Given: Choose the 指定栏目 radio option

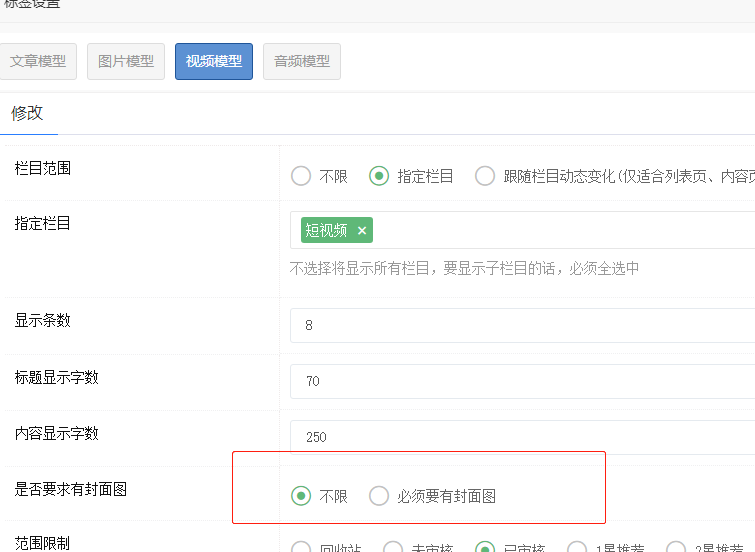Looking at the screenshot, I should [379, 176].
